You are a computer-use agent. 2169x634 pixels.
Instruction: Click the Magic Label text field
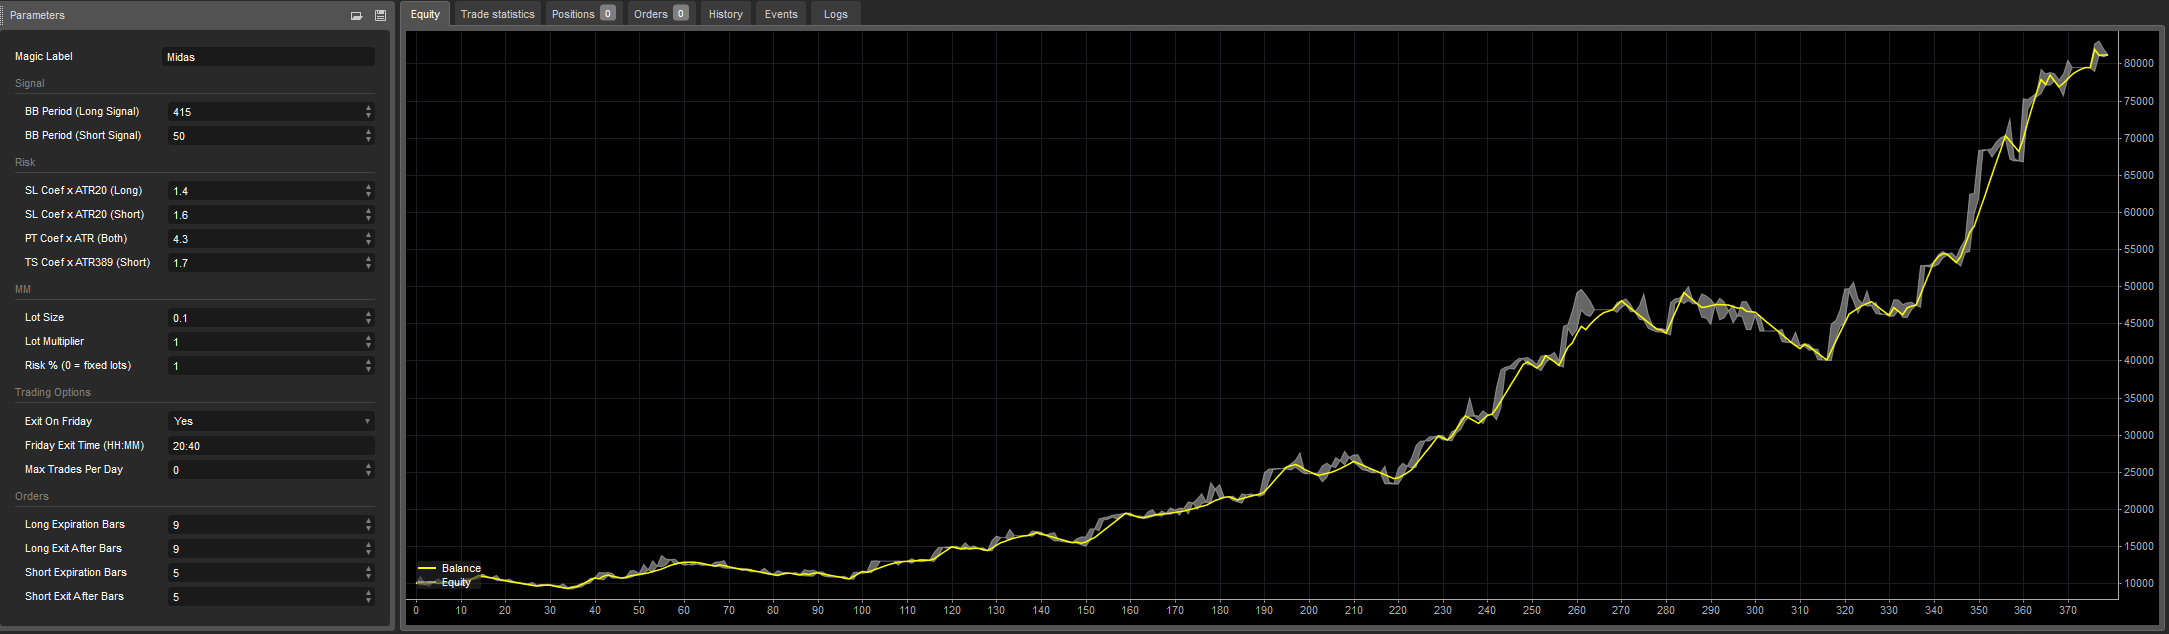[268, 57]
